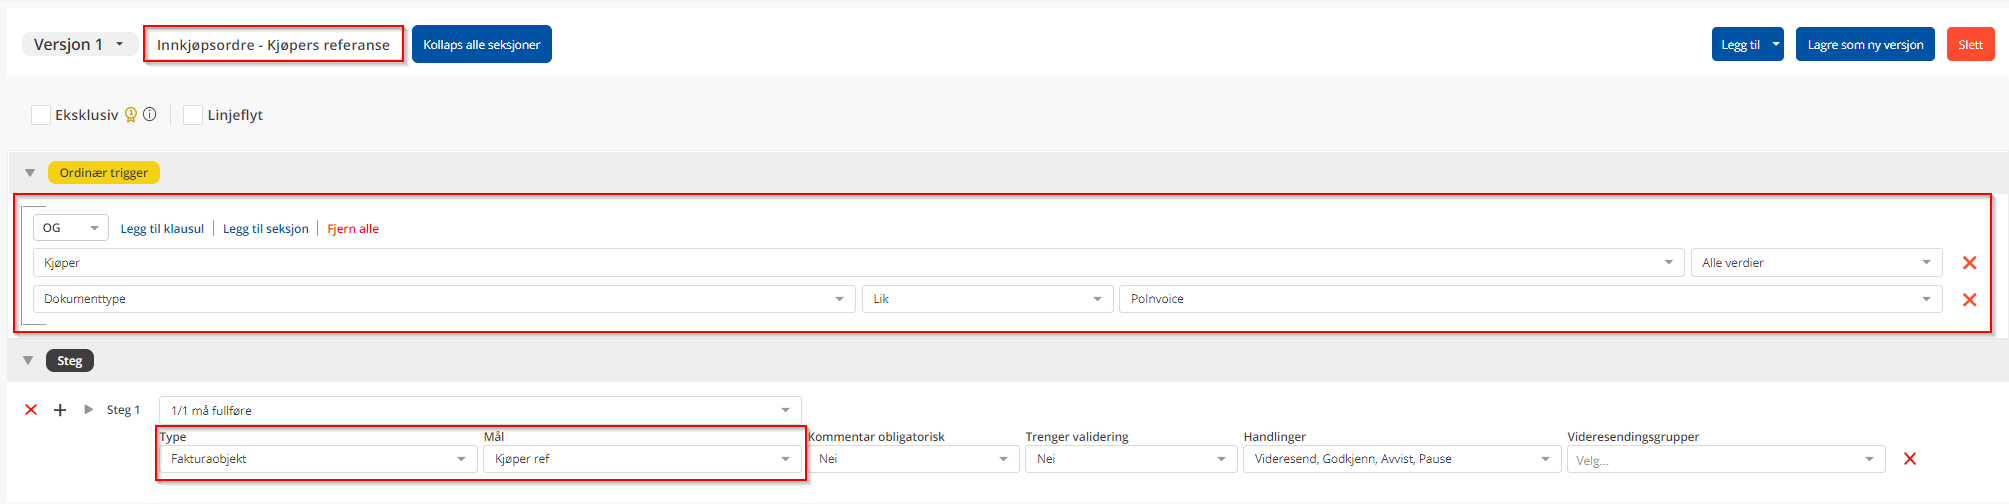
Task: Open the Handlinger dropdown
Action: pos(1400,459)
